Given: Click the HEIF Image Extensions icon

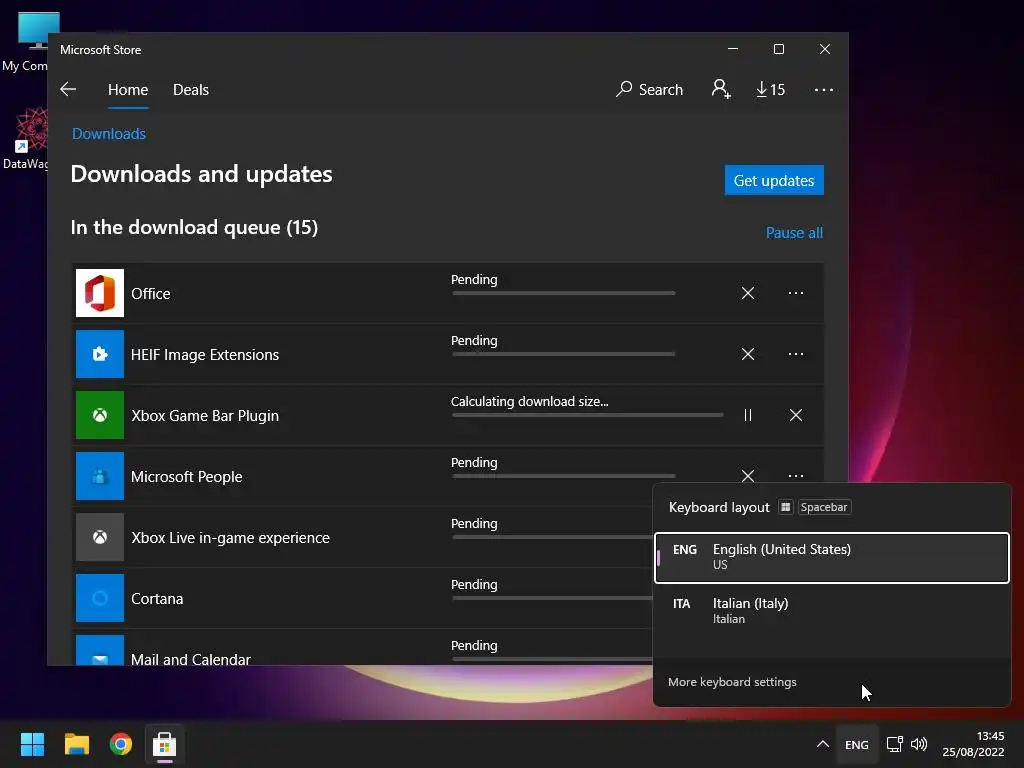Looking at the screenshot, I should coord(100,354).
